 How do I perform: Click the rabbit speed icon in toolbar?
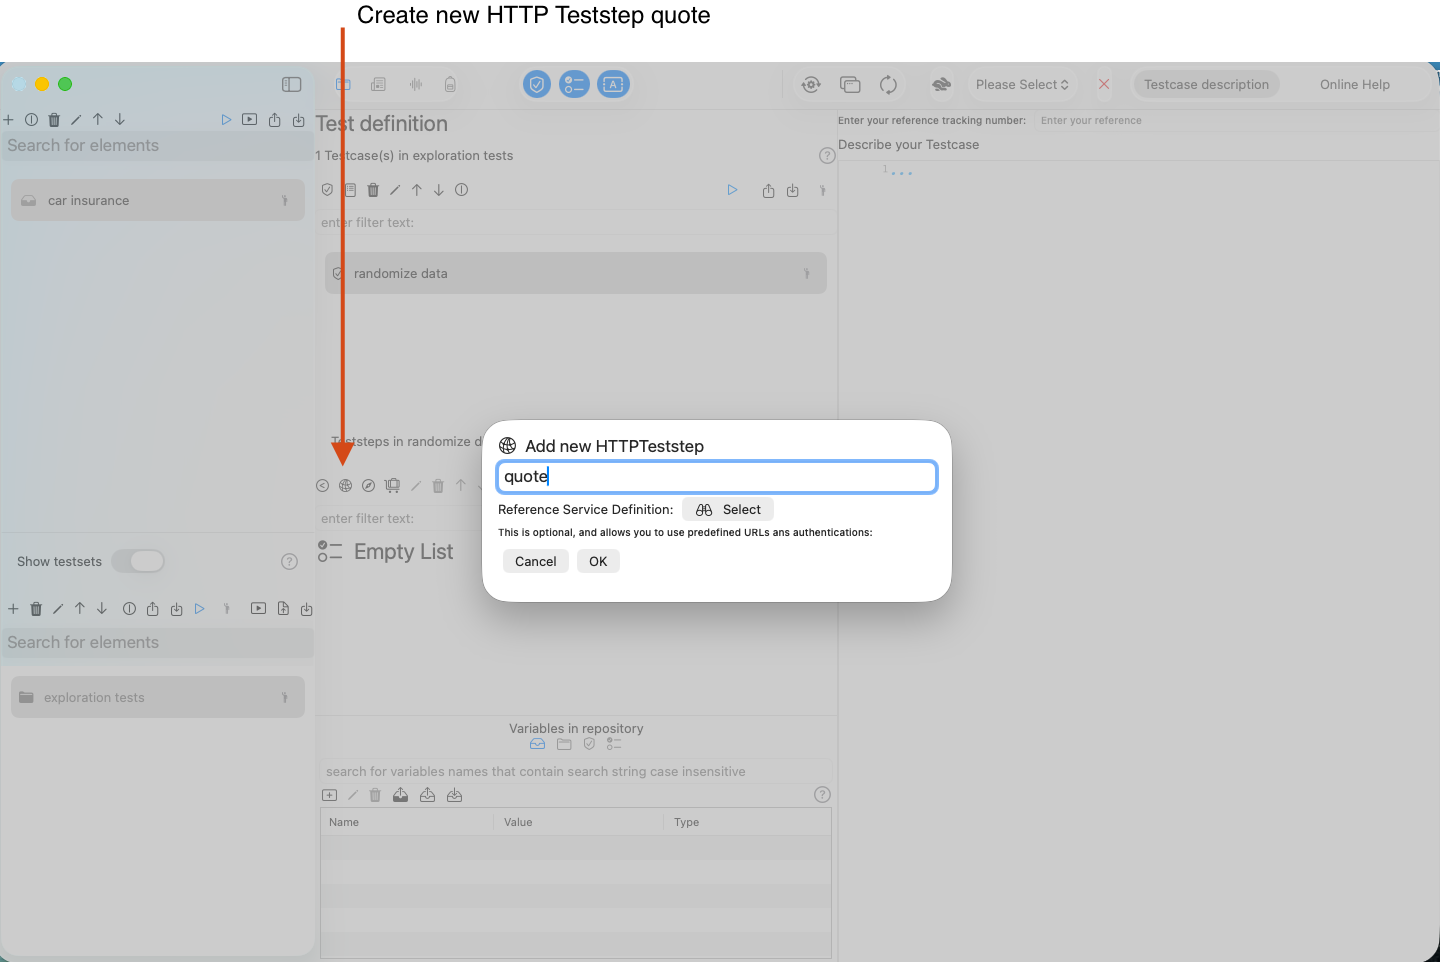[x=941, y=85]
